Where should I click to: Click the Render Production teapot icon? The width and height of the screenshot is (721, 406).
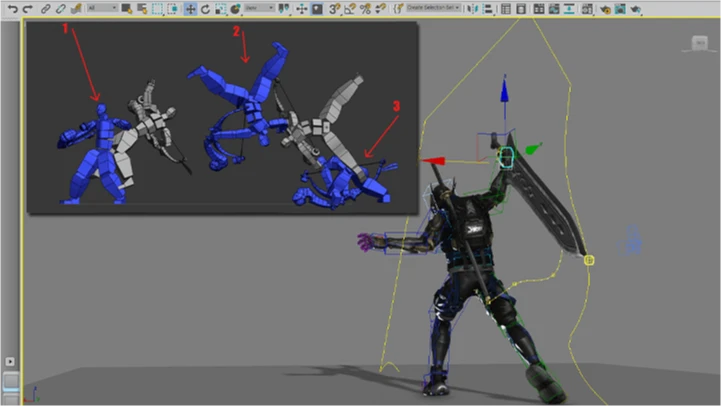pyautogui.click(x=635, y=9)
